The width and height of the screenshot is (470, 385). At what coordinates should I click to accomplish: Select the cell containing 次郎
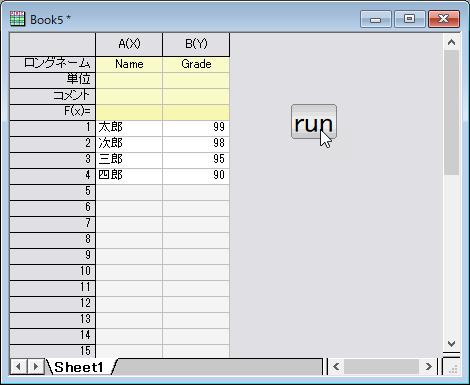[x=129, y=144]
